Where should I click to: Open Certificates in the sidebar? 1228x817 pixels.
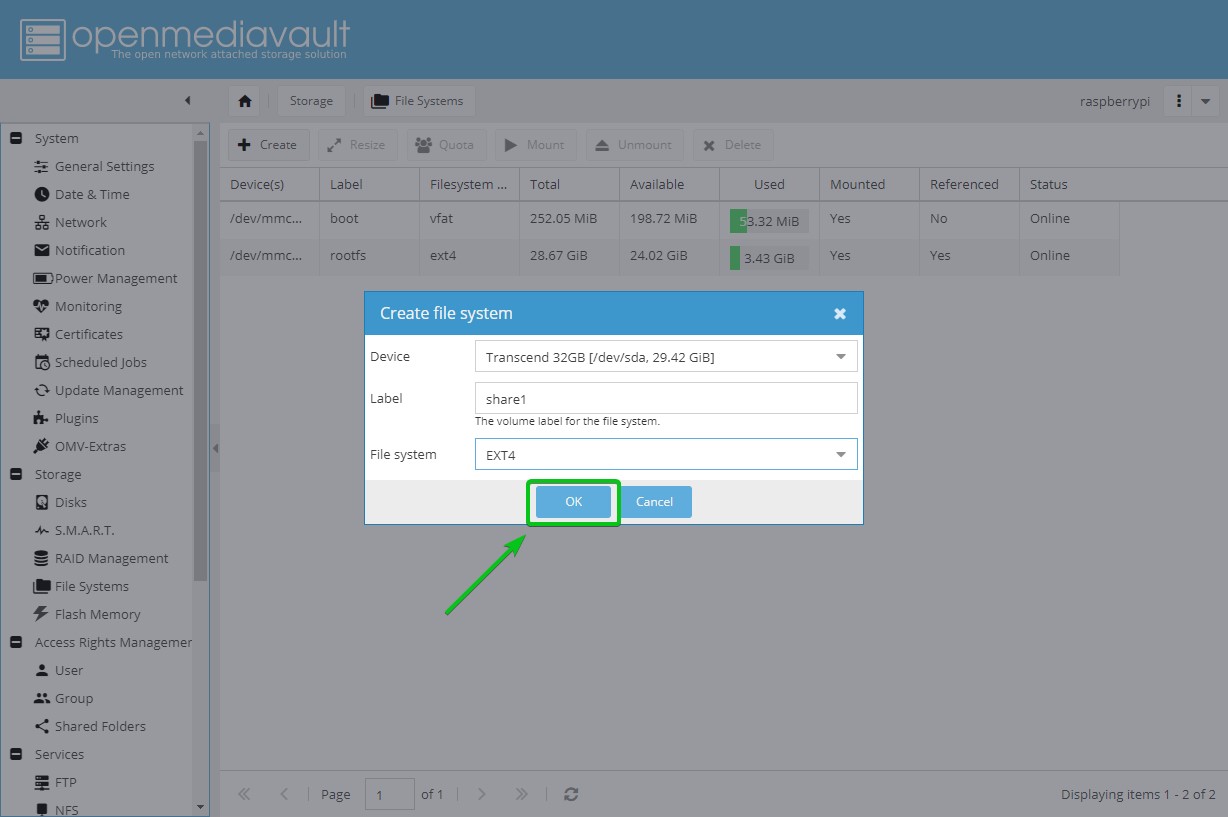point(88,334)
